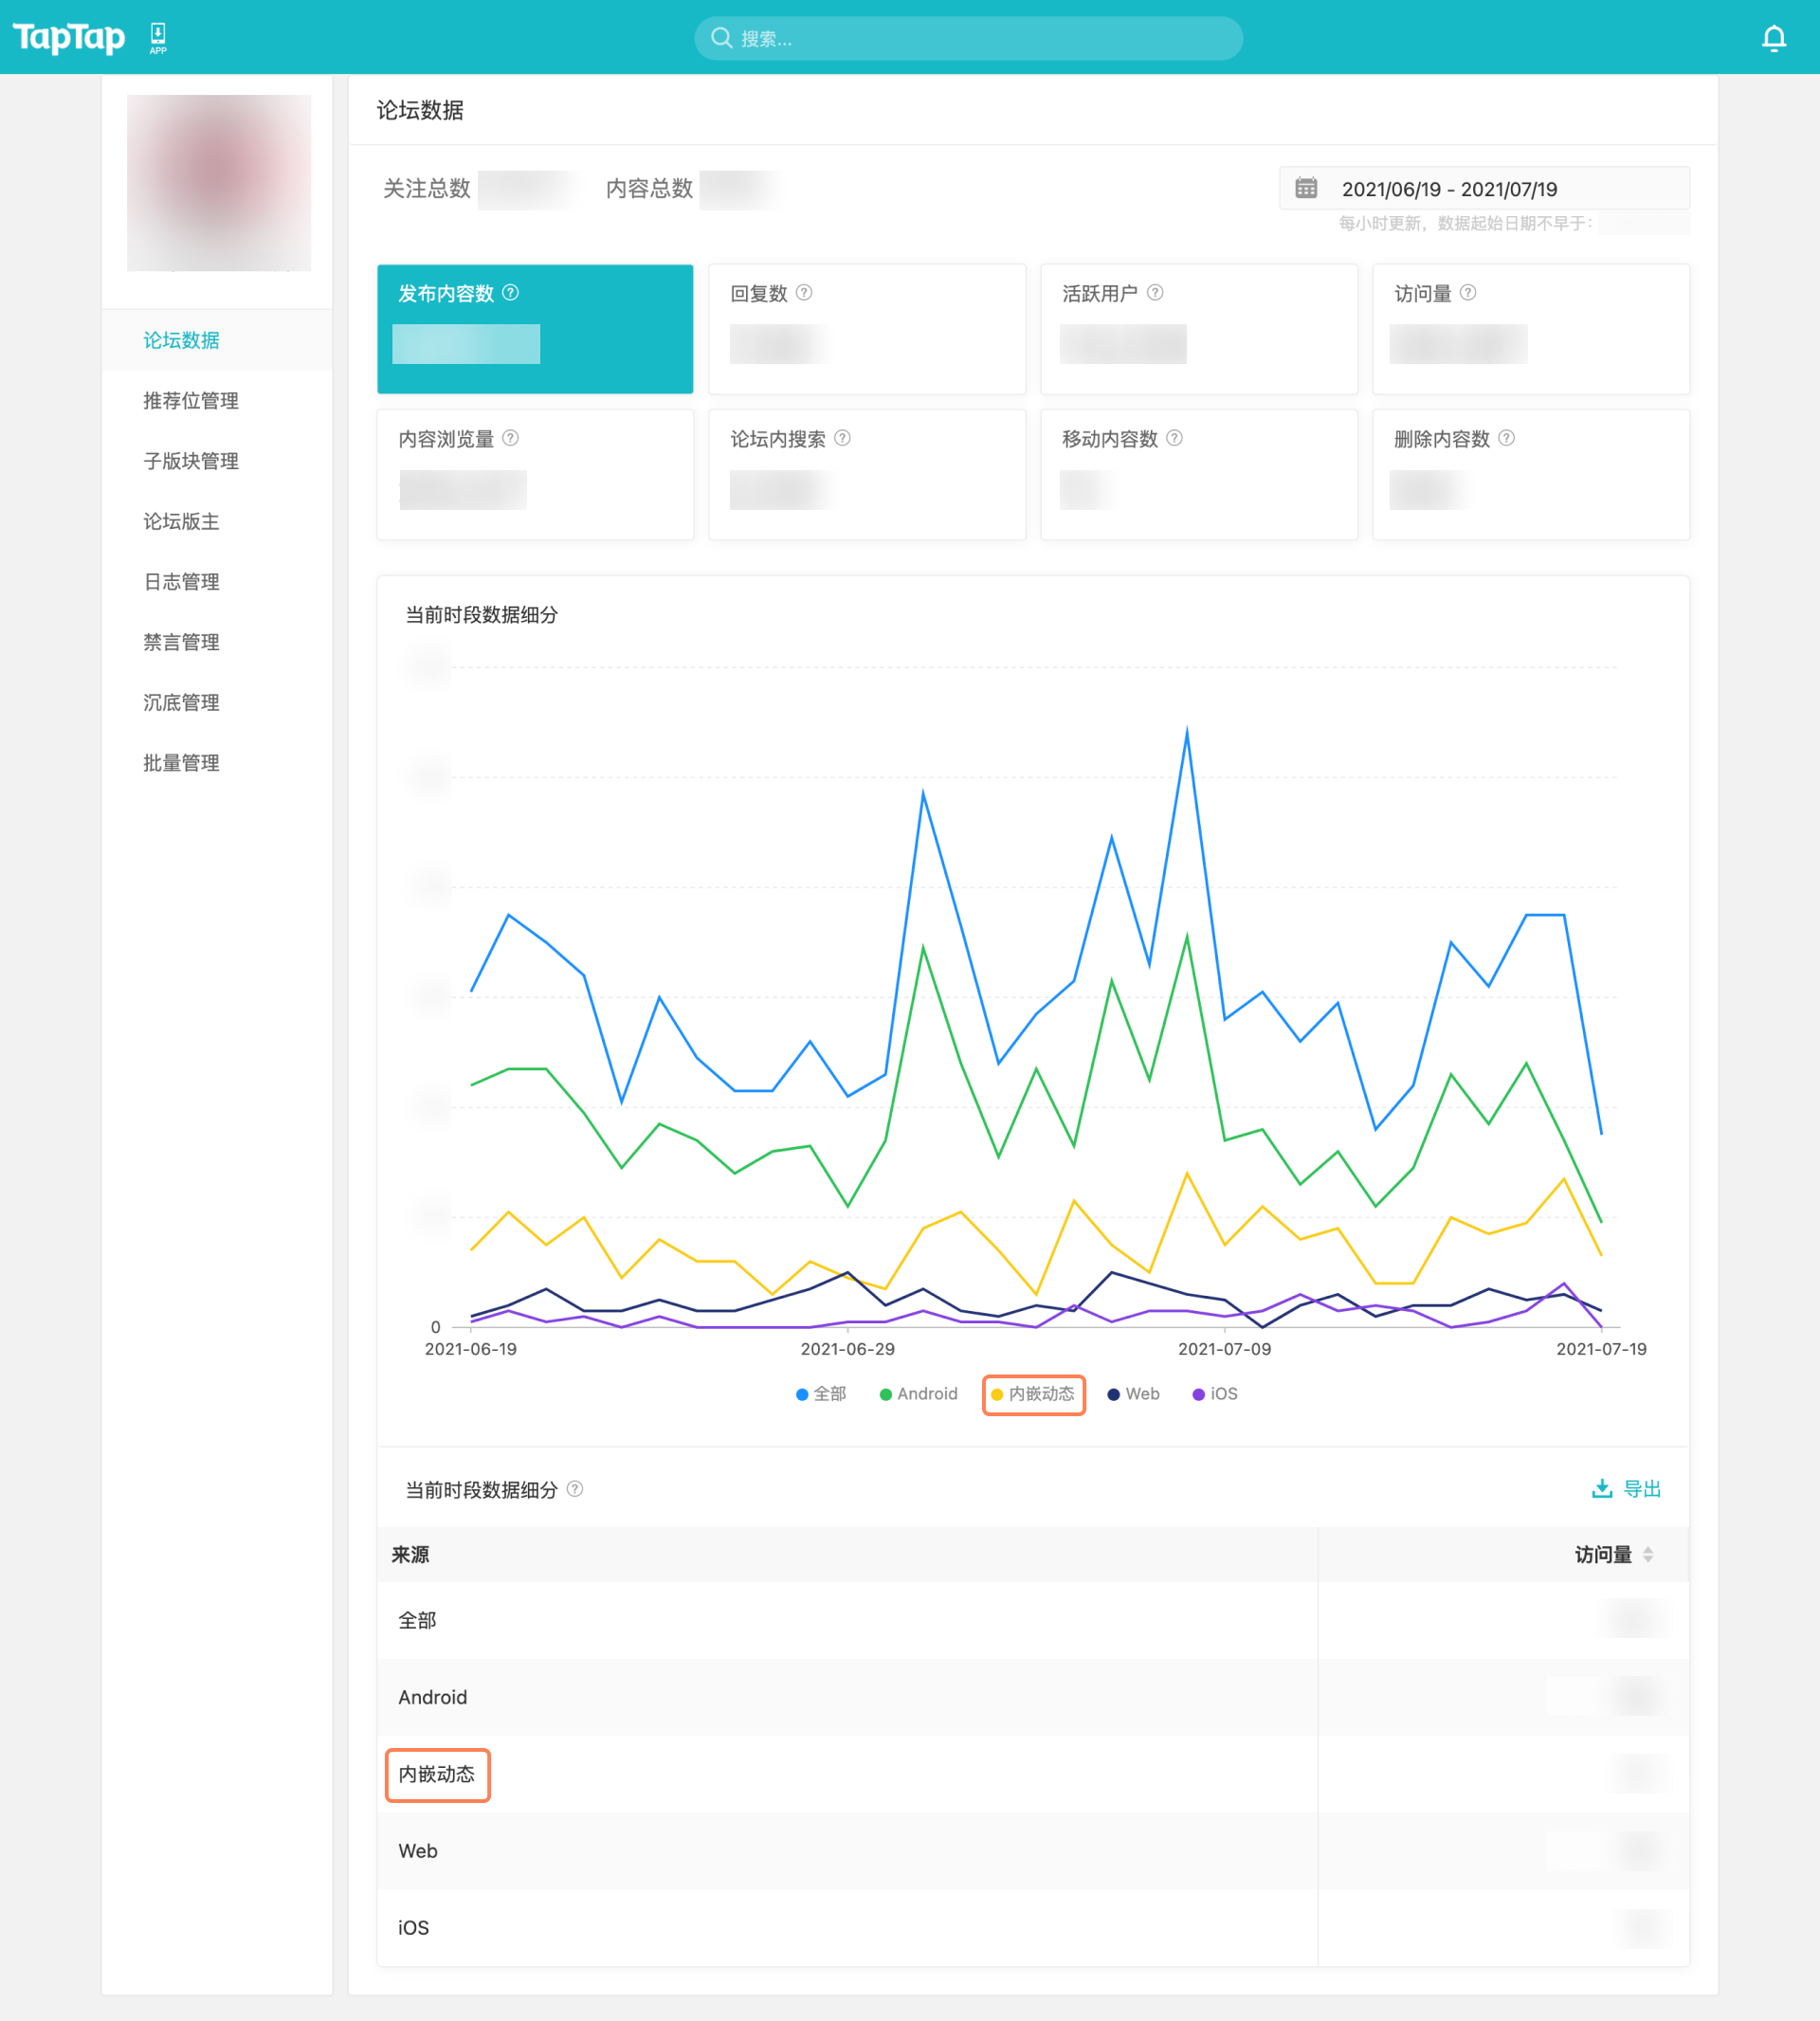Select the 访问量 metric card
1820x2021 pixels.
1530,329
